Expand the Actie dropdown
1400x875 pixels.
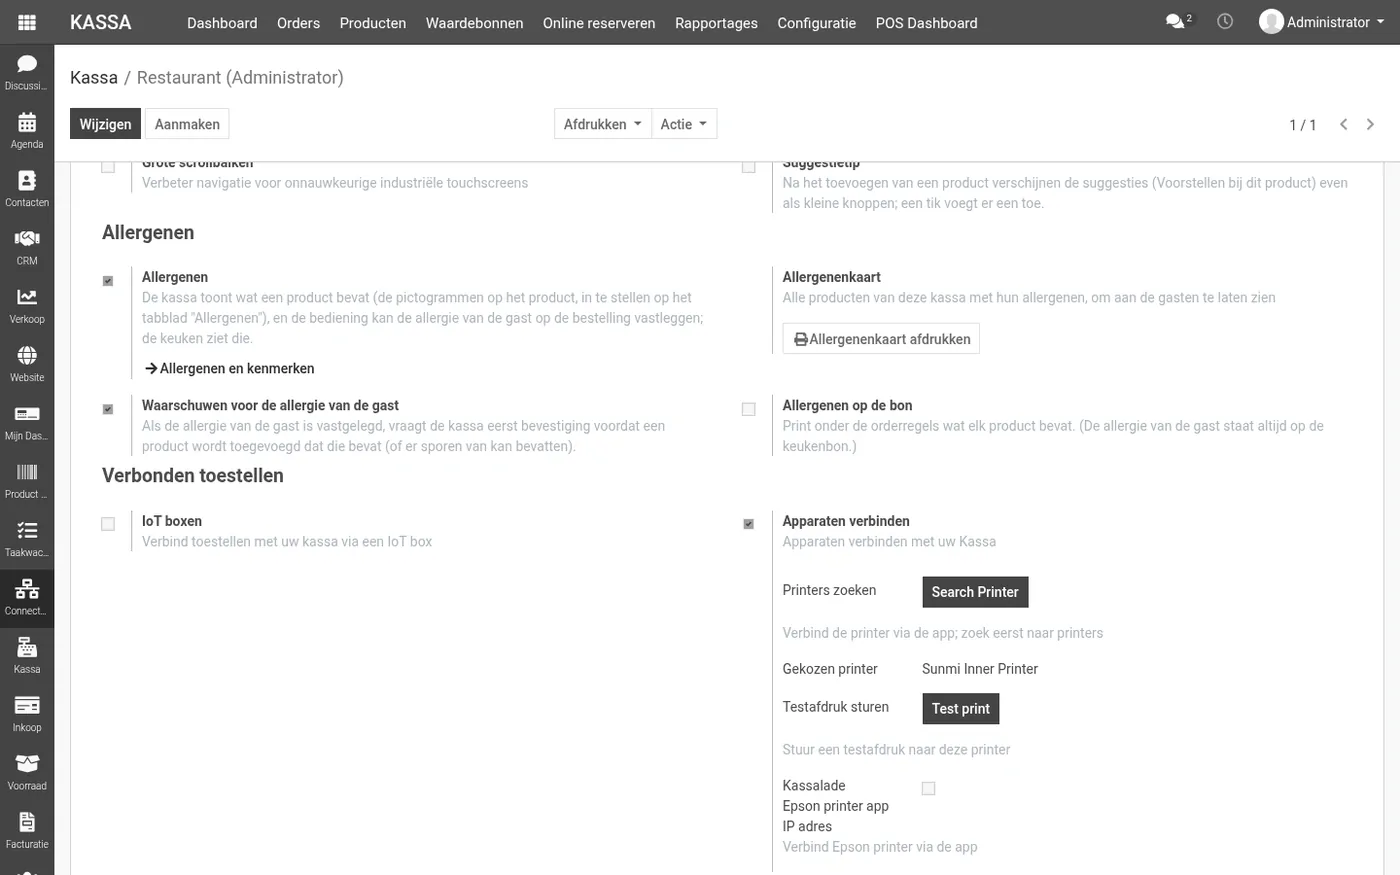point(684,124)
